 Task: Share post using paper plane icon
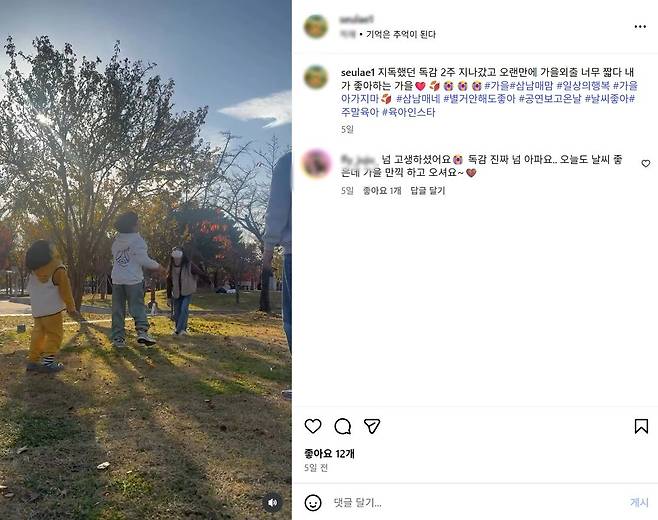tap(372, 426)
